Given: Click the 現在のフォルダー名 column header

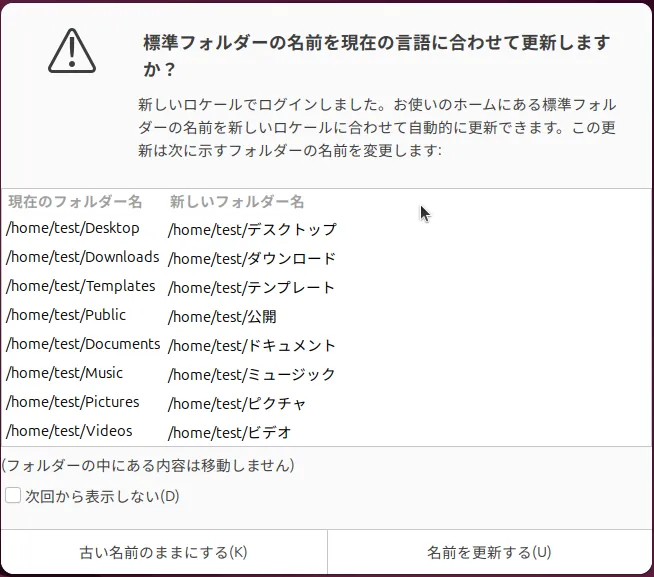Looking at the screenshot, I should (x=75, y=202).
